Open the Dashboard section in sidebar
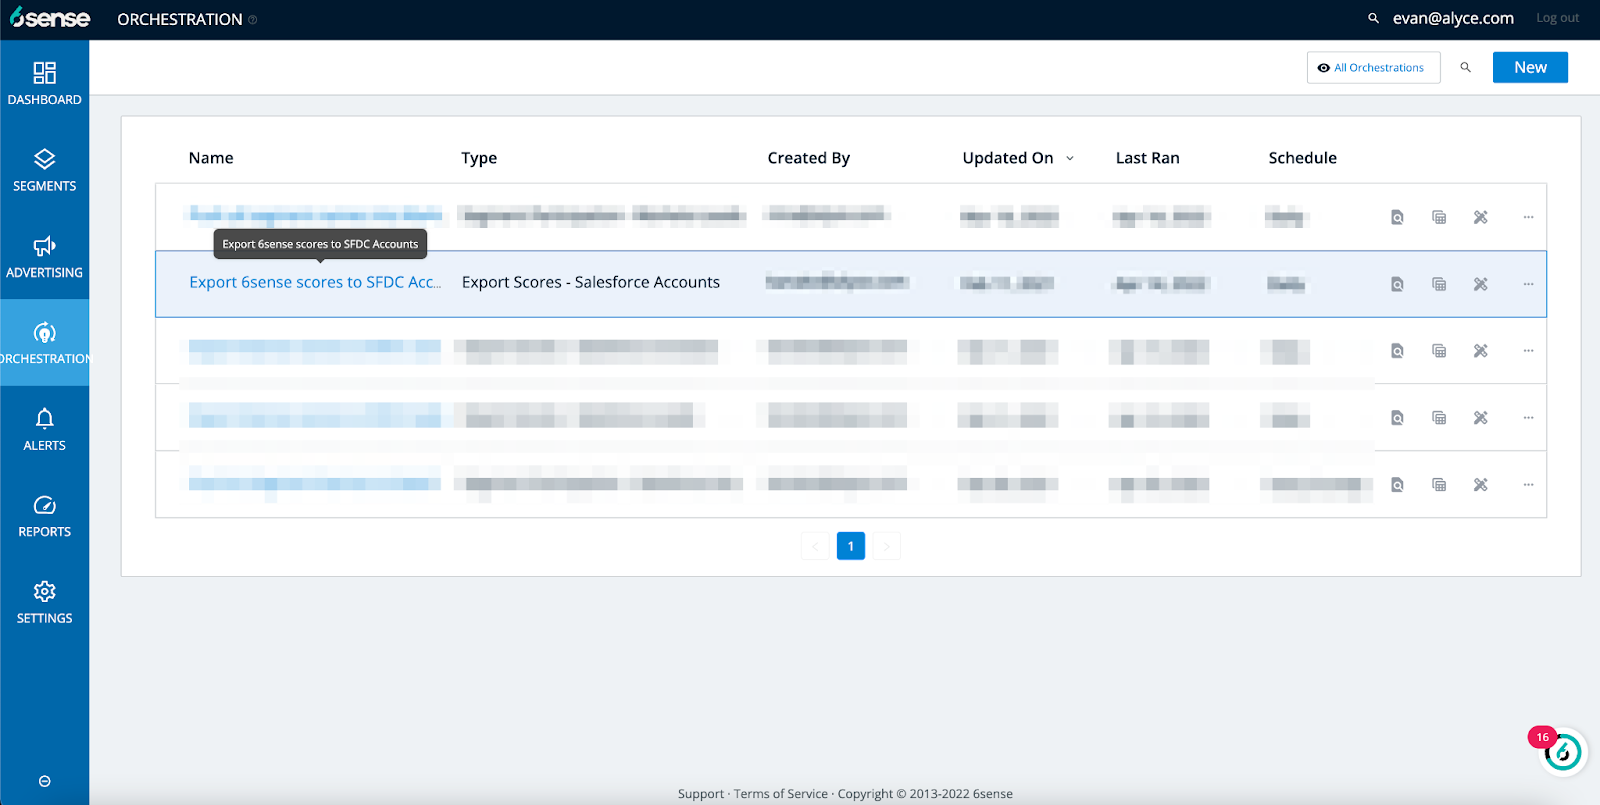1600x805 pixels. pos(44,84)
